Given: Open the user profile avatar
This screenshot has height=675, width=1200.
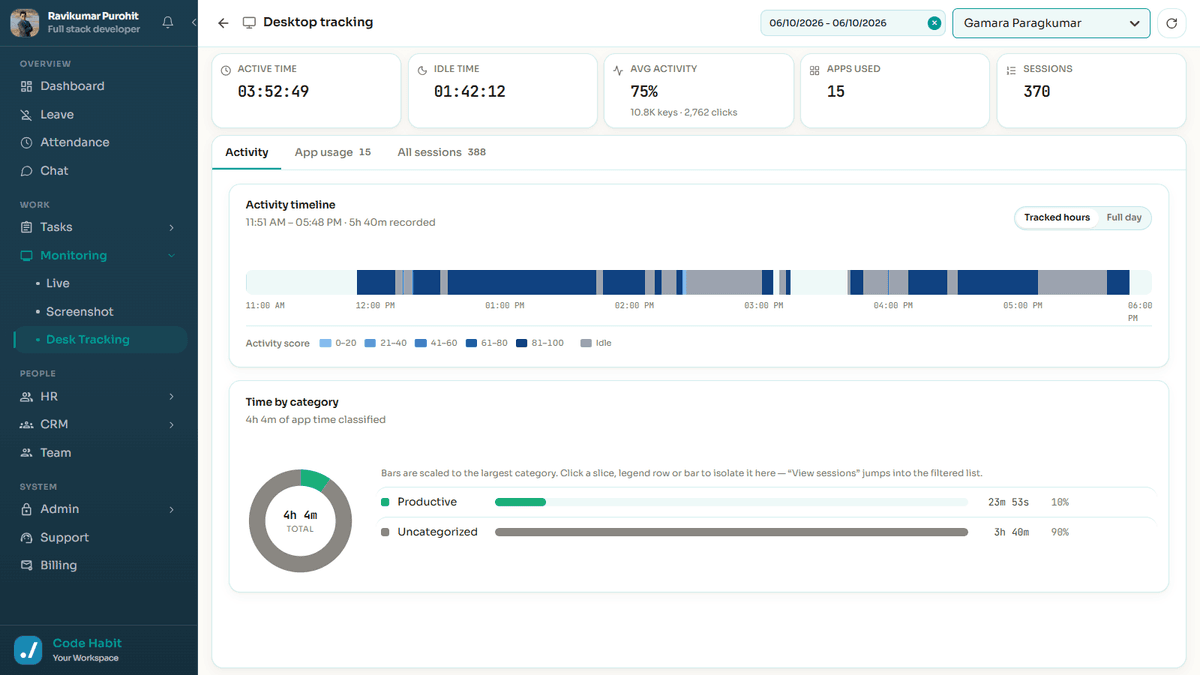Looking at the screenshot, I should click(x=25, y=22).
